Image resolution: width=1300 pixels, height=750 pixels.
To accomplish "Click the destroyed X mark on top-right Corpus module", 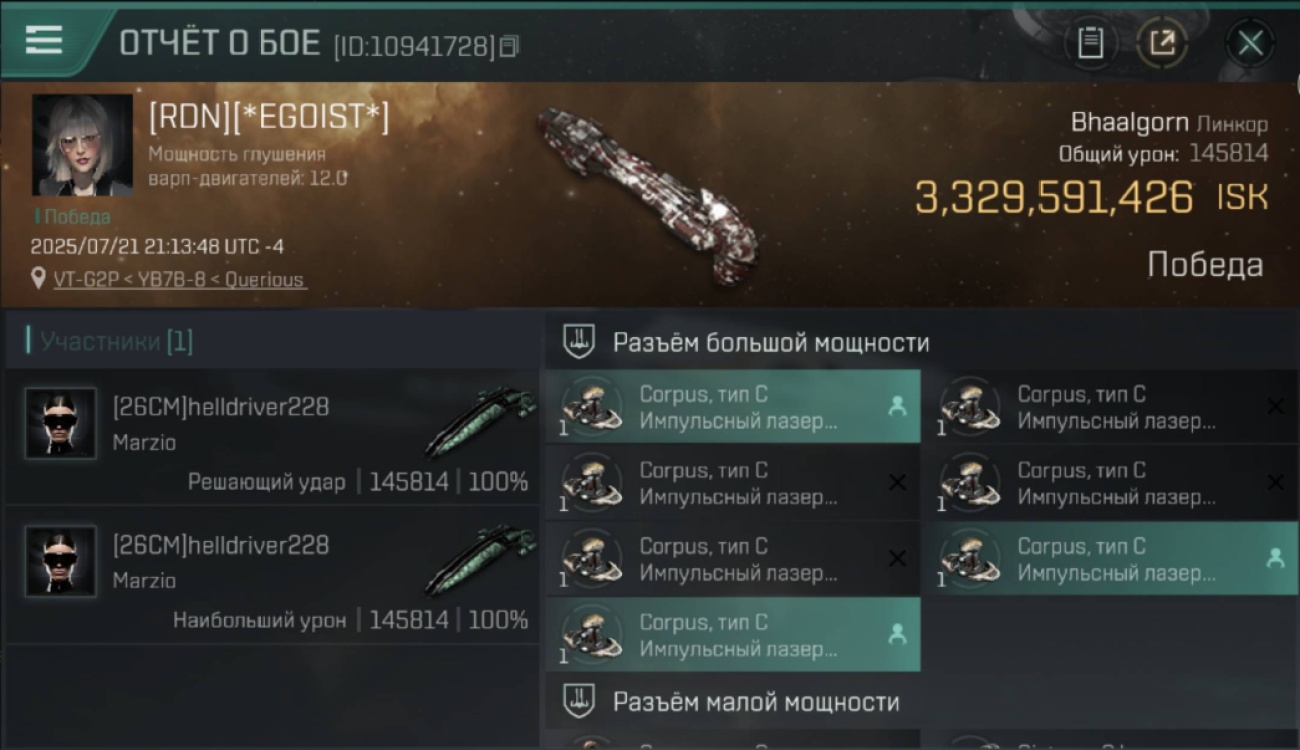I will pyautogui.click(x=1275, y=406).
